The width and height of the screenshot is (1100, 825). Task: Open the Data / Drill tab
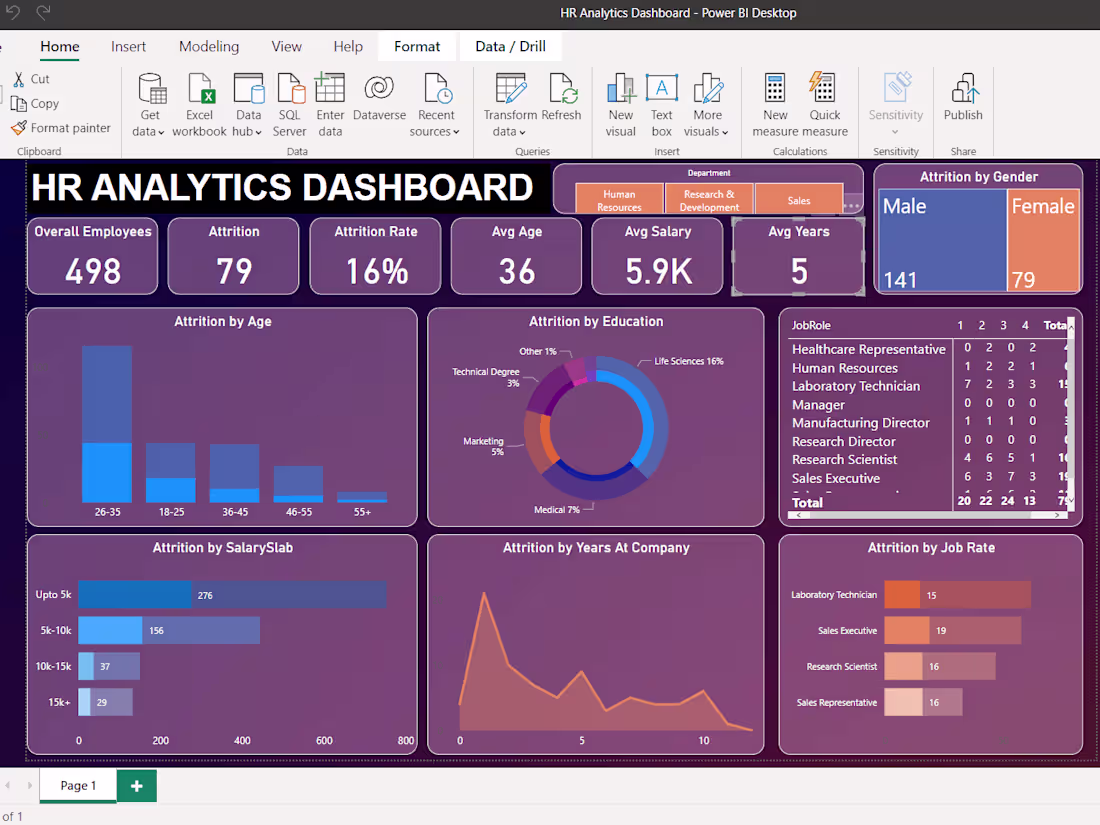pos(510,46)
